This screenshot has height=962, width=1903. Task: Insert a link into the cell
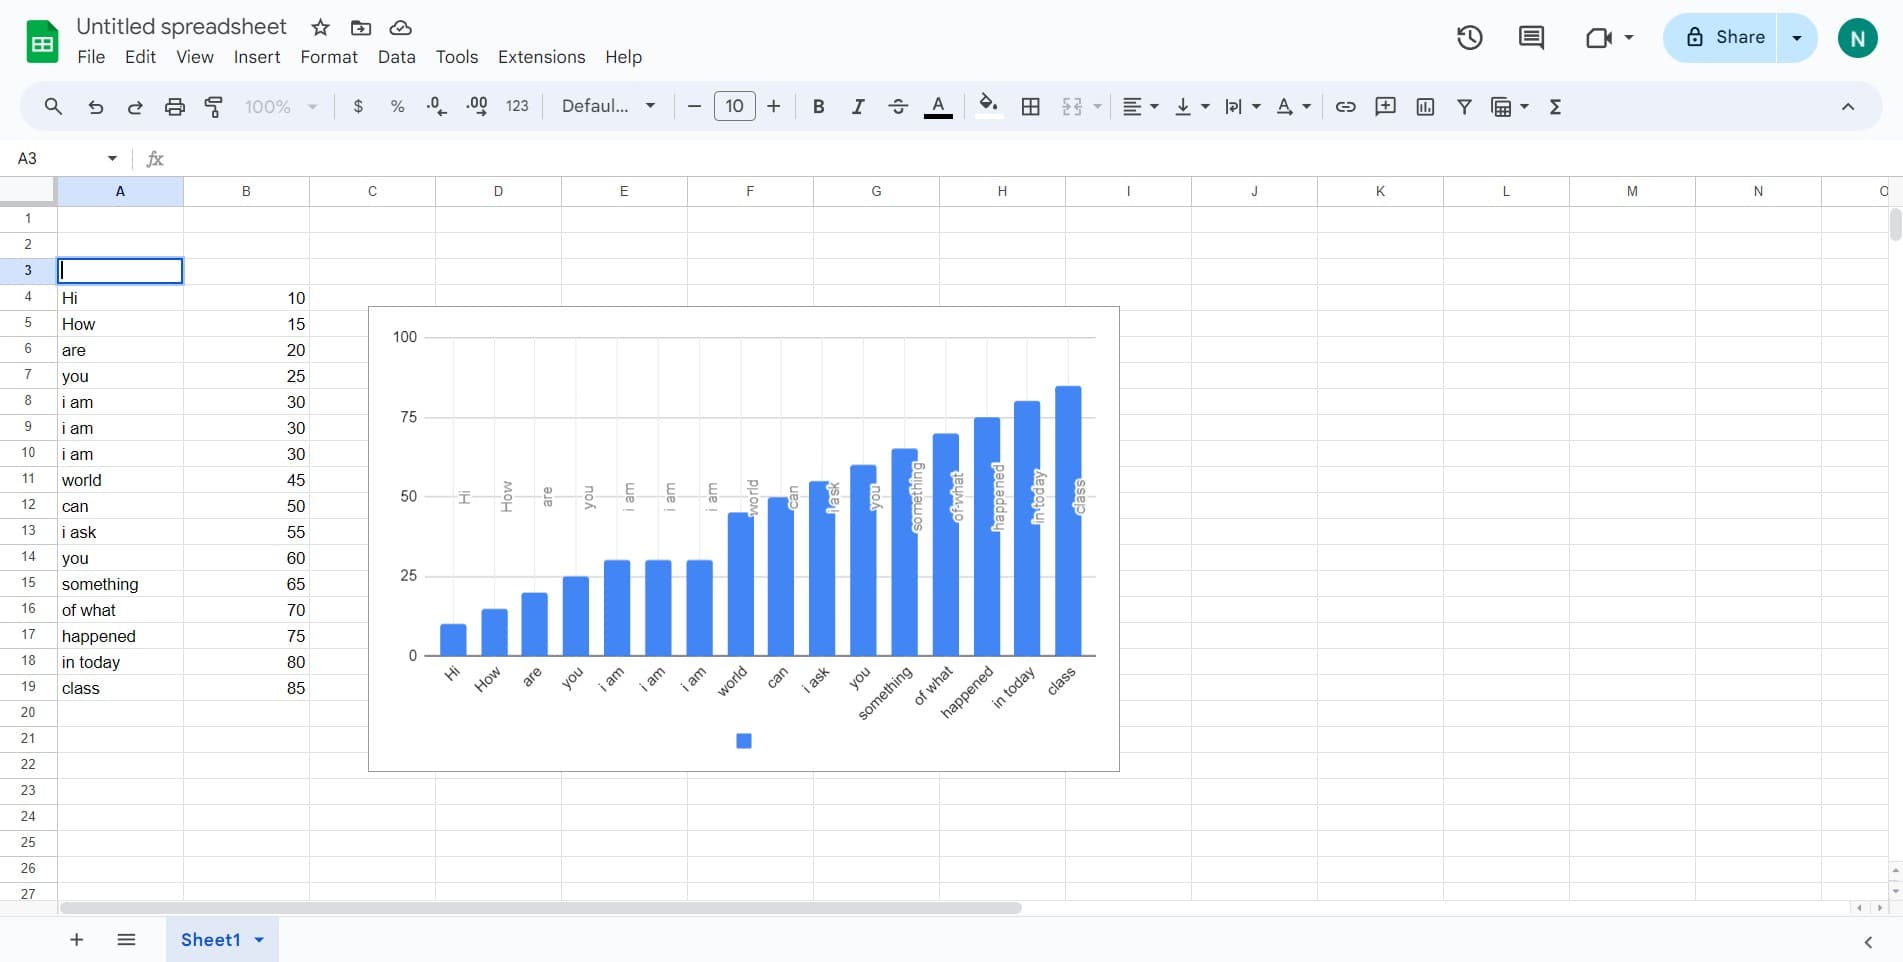1345,106
